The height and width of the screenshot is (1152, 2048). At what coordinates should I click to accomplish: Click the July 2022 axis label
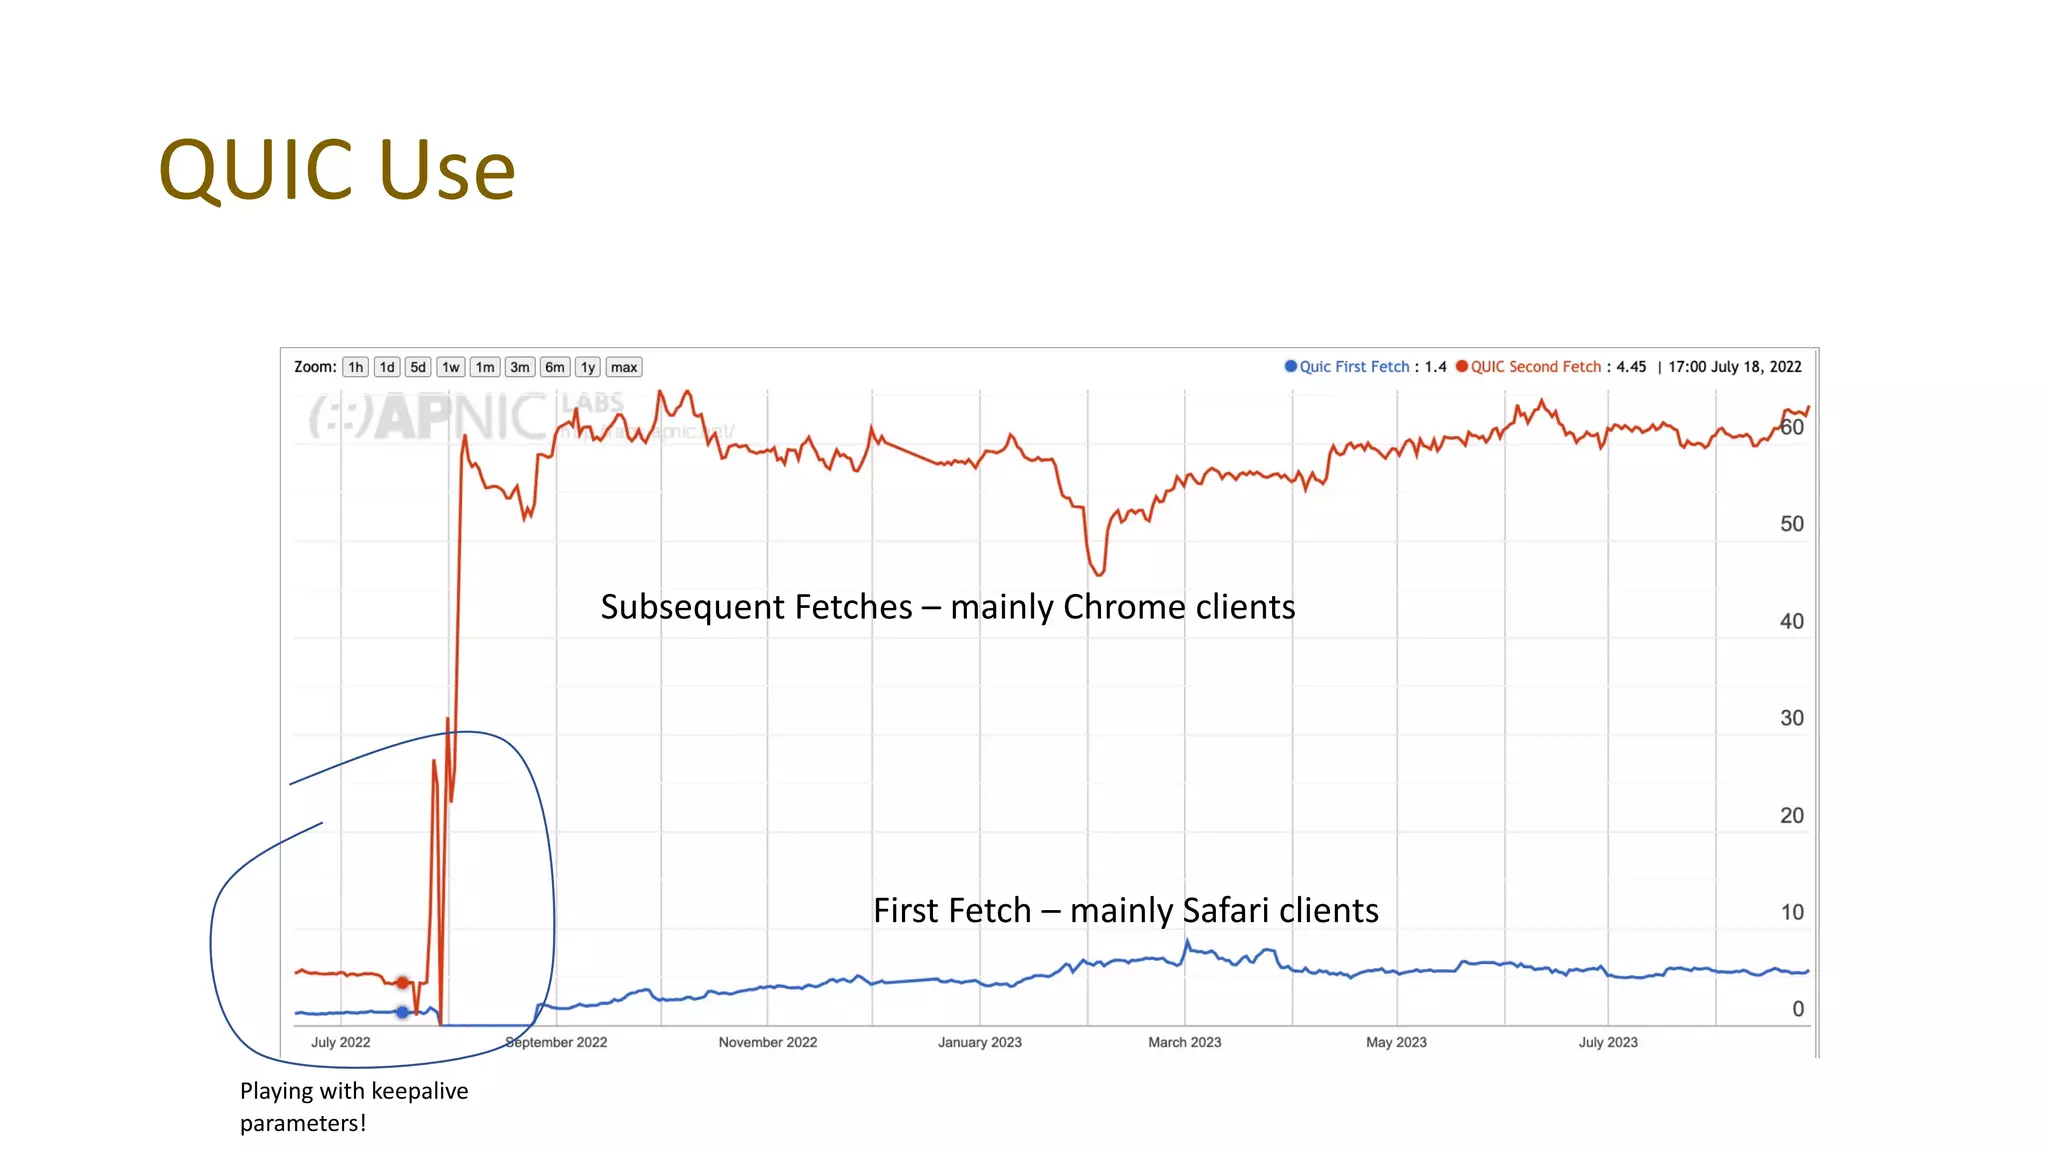[340, 1042]
